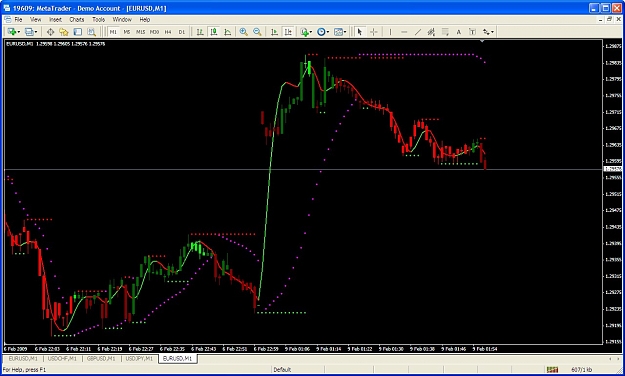The image size is (625, 376).
Task: Draw a Vertical Line tool
Action: (x=390, y=32)
